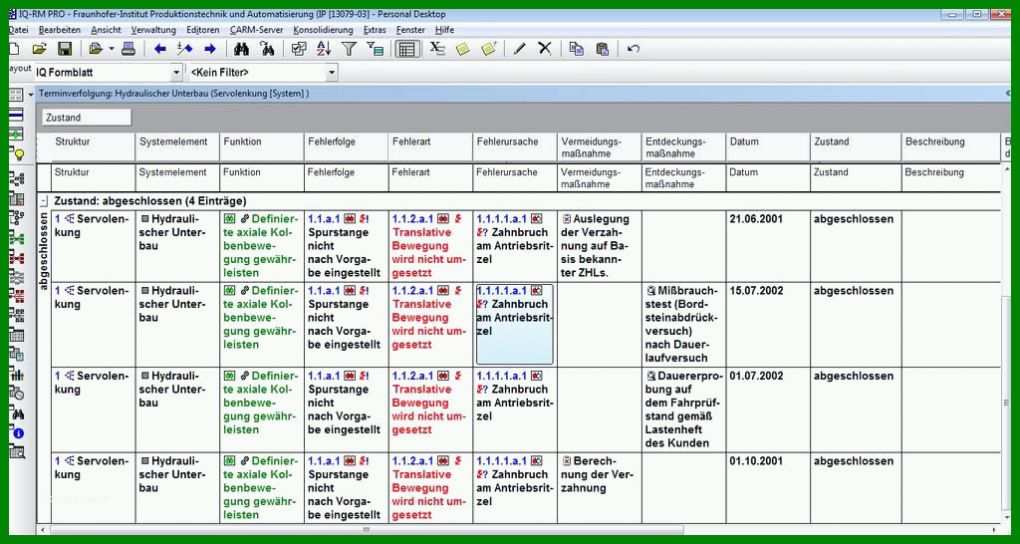Click the Zustand grouping field

click(86, 118)
